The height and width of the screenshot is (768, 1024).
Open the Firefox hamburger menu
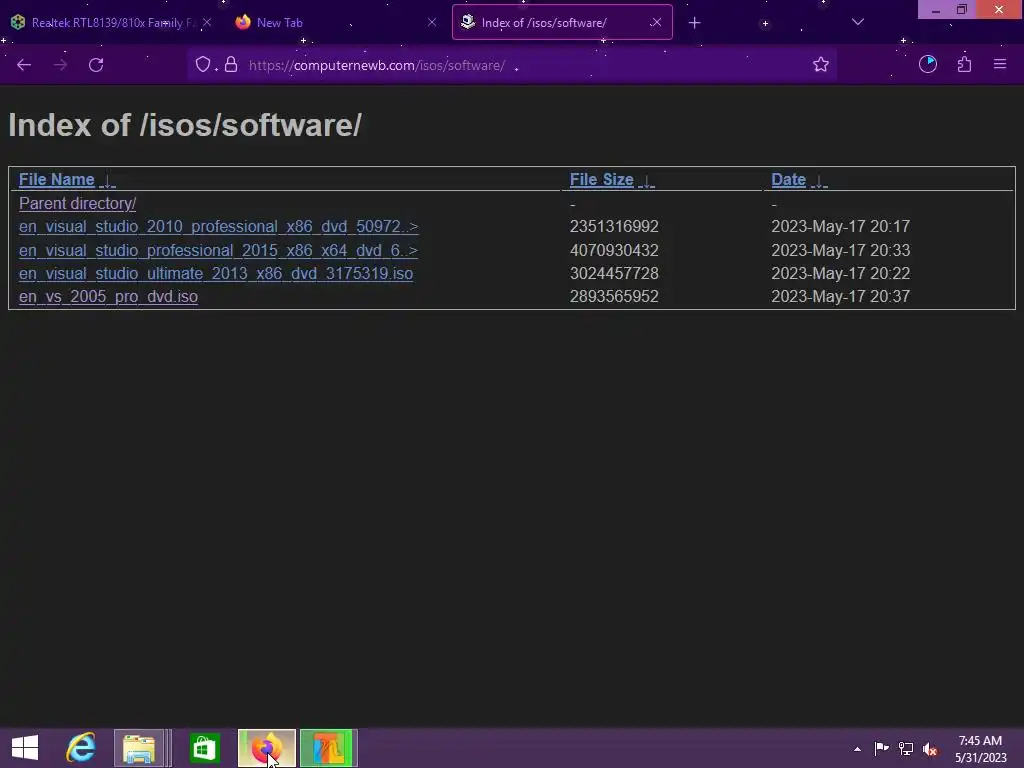coord(1000,64)
